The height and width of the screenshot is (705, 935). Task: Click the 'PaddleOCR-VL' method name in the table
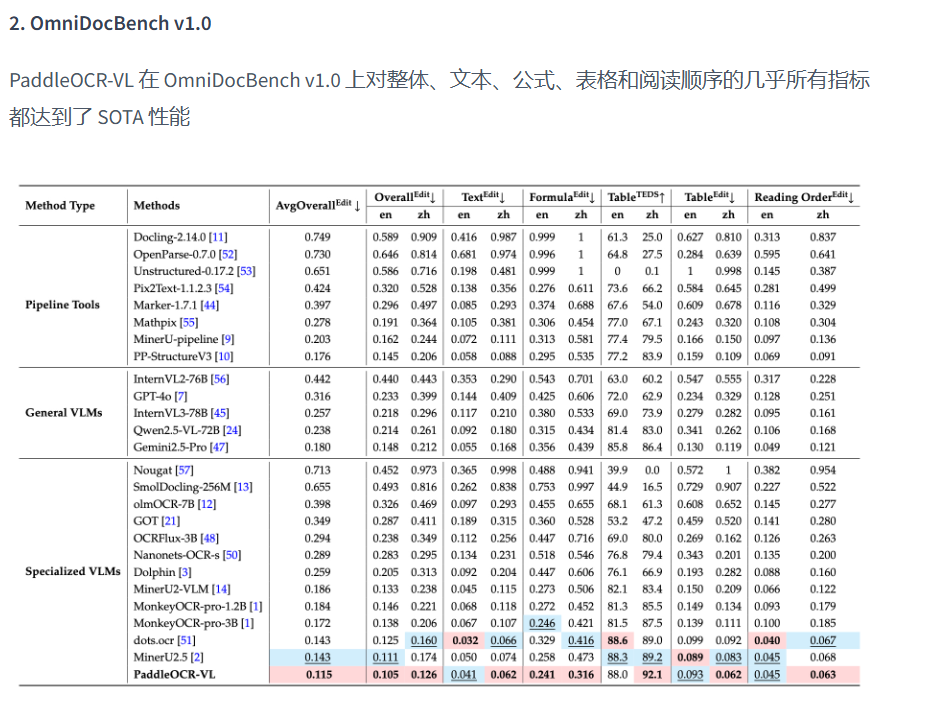(174, 675)
